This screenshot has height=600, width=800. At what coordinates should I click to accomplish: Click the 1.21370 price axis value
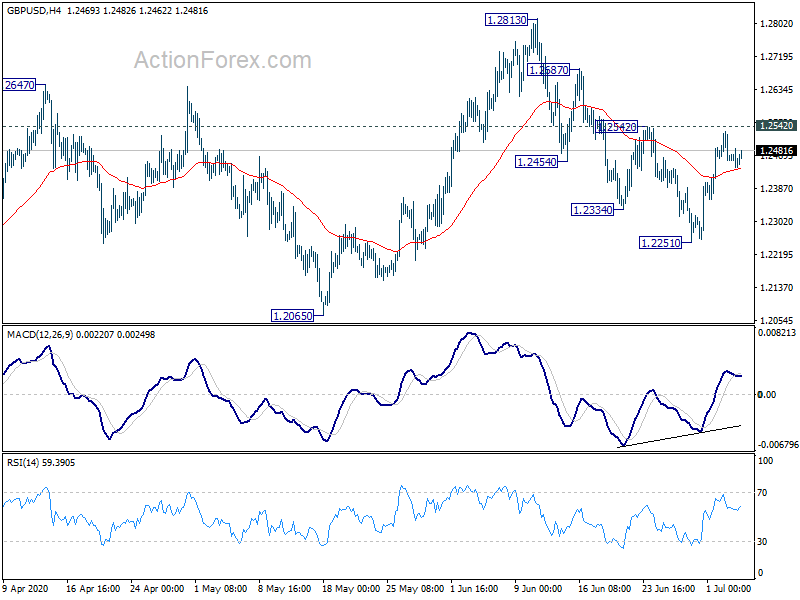[777, 288]
